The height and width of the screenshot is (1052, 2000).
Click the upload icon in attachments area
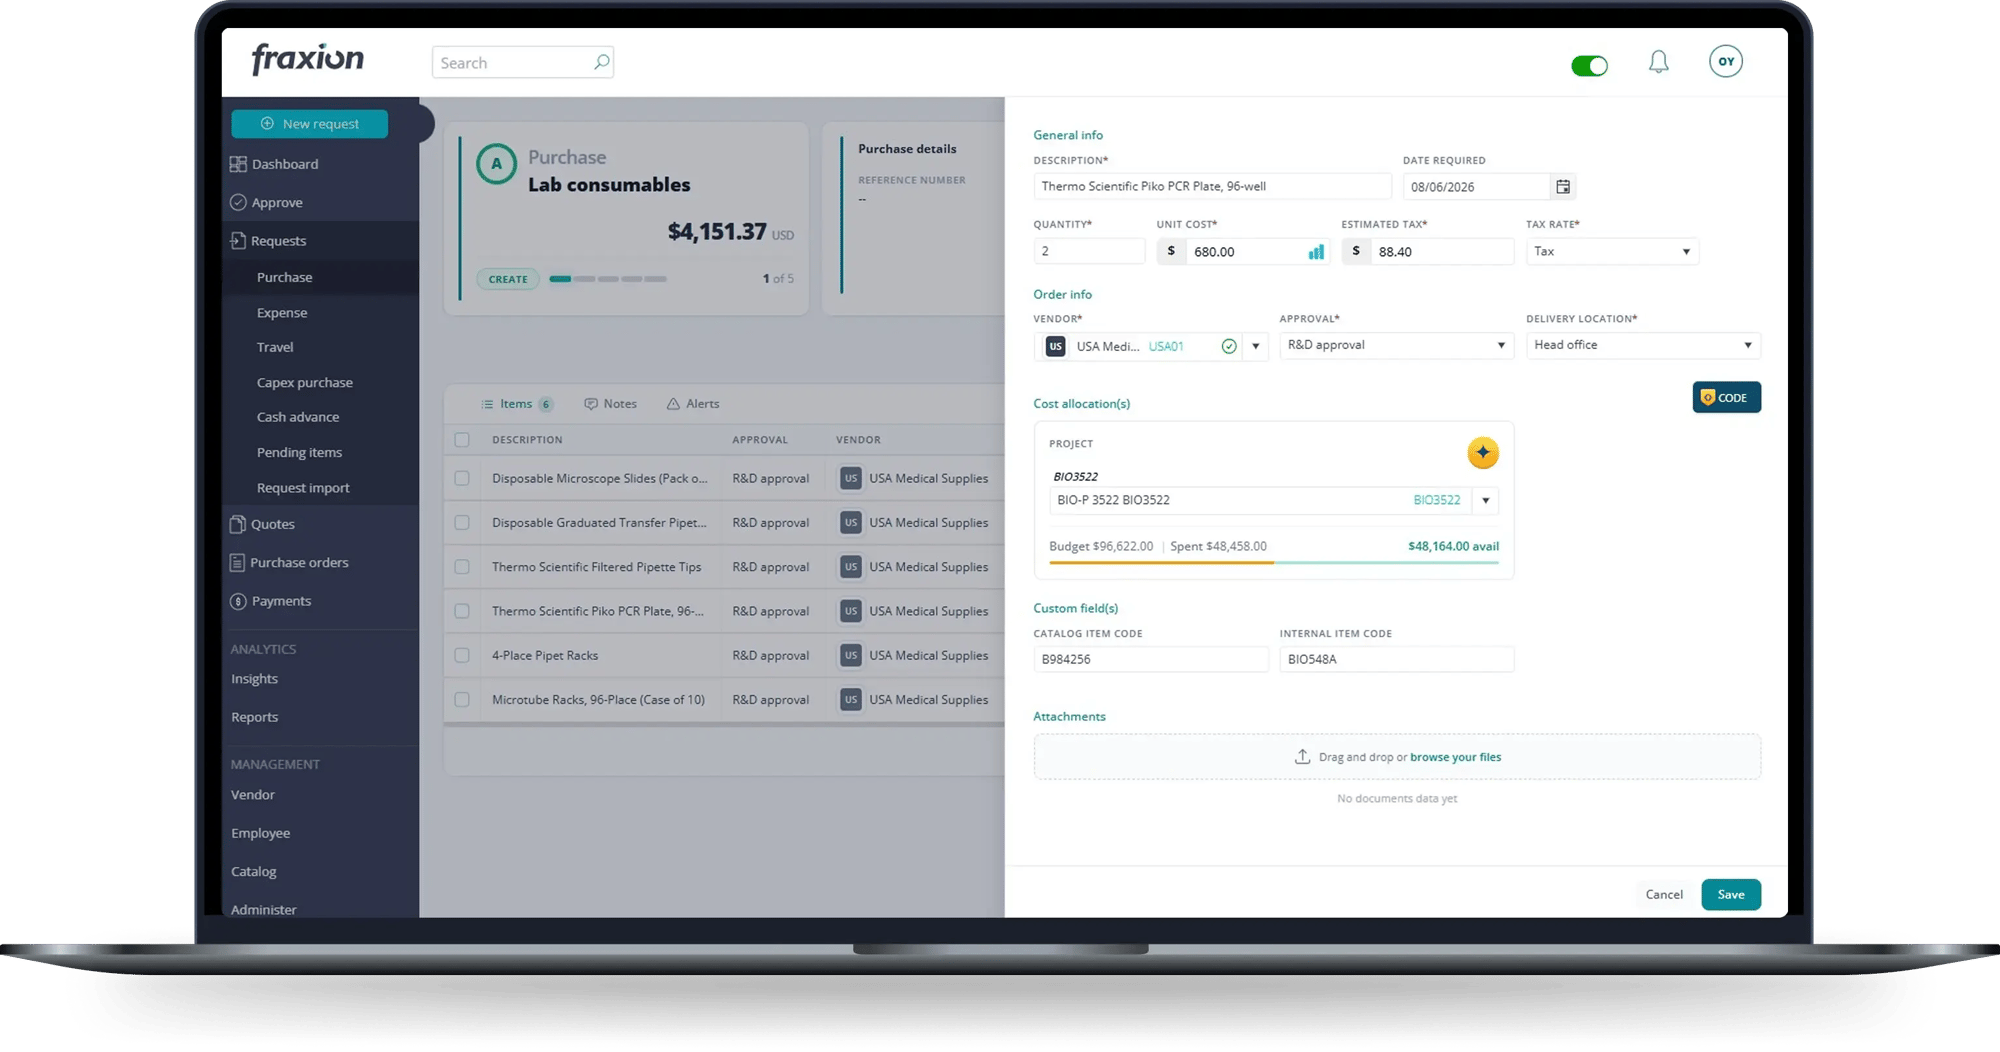tap(1302, 757)
